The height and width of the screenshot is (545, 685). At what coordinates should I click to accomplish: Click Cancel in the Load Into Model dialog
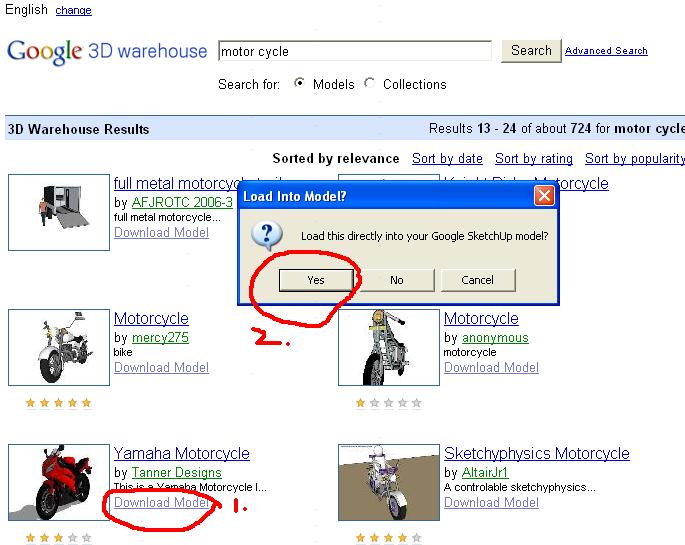(478, 280)
